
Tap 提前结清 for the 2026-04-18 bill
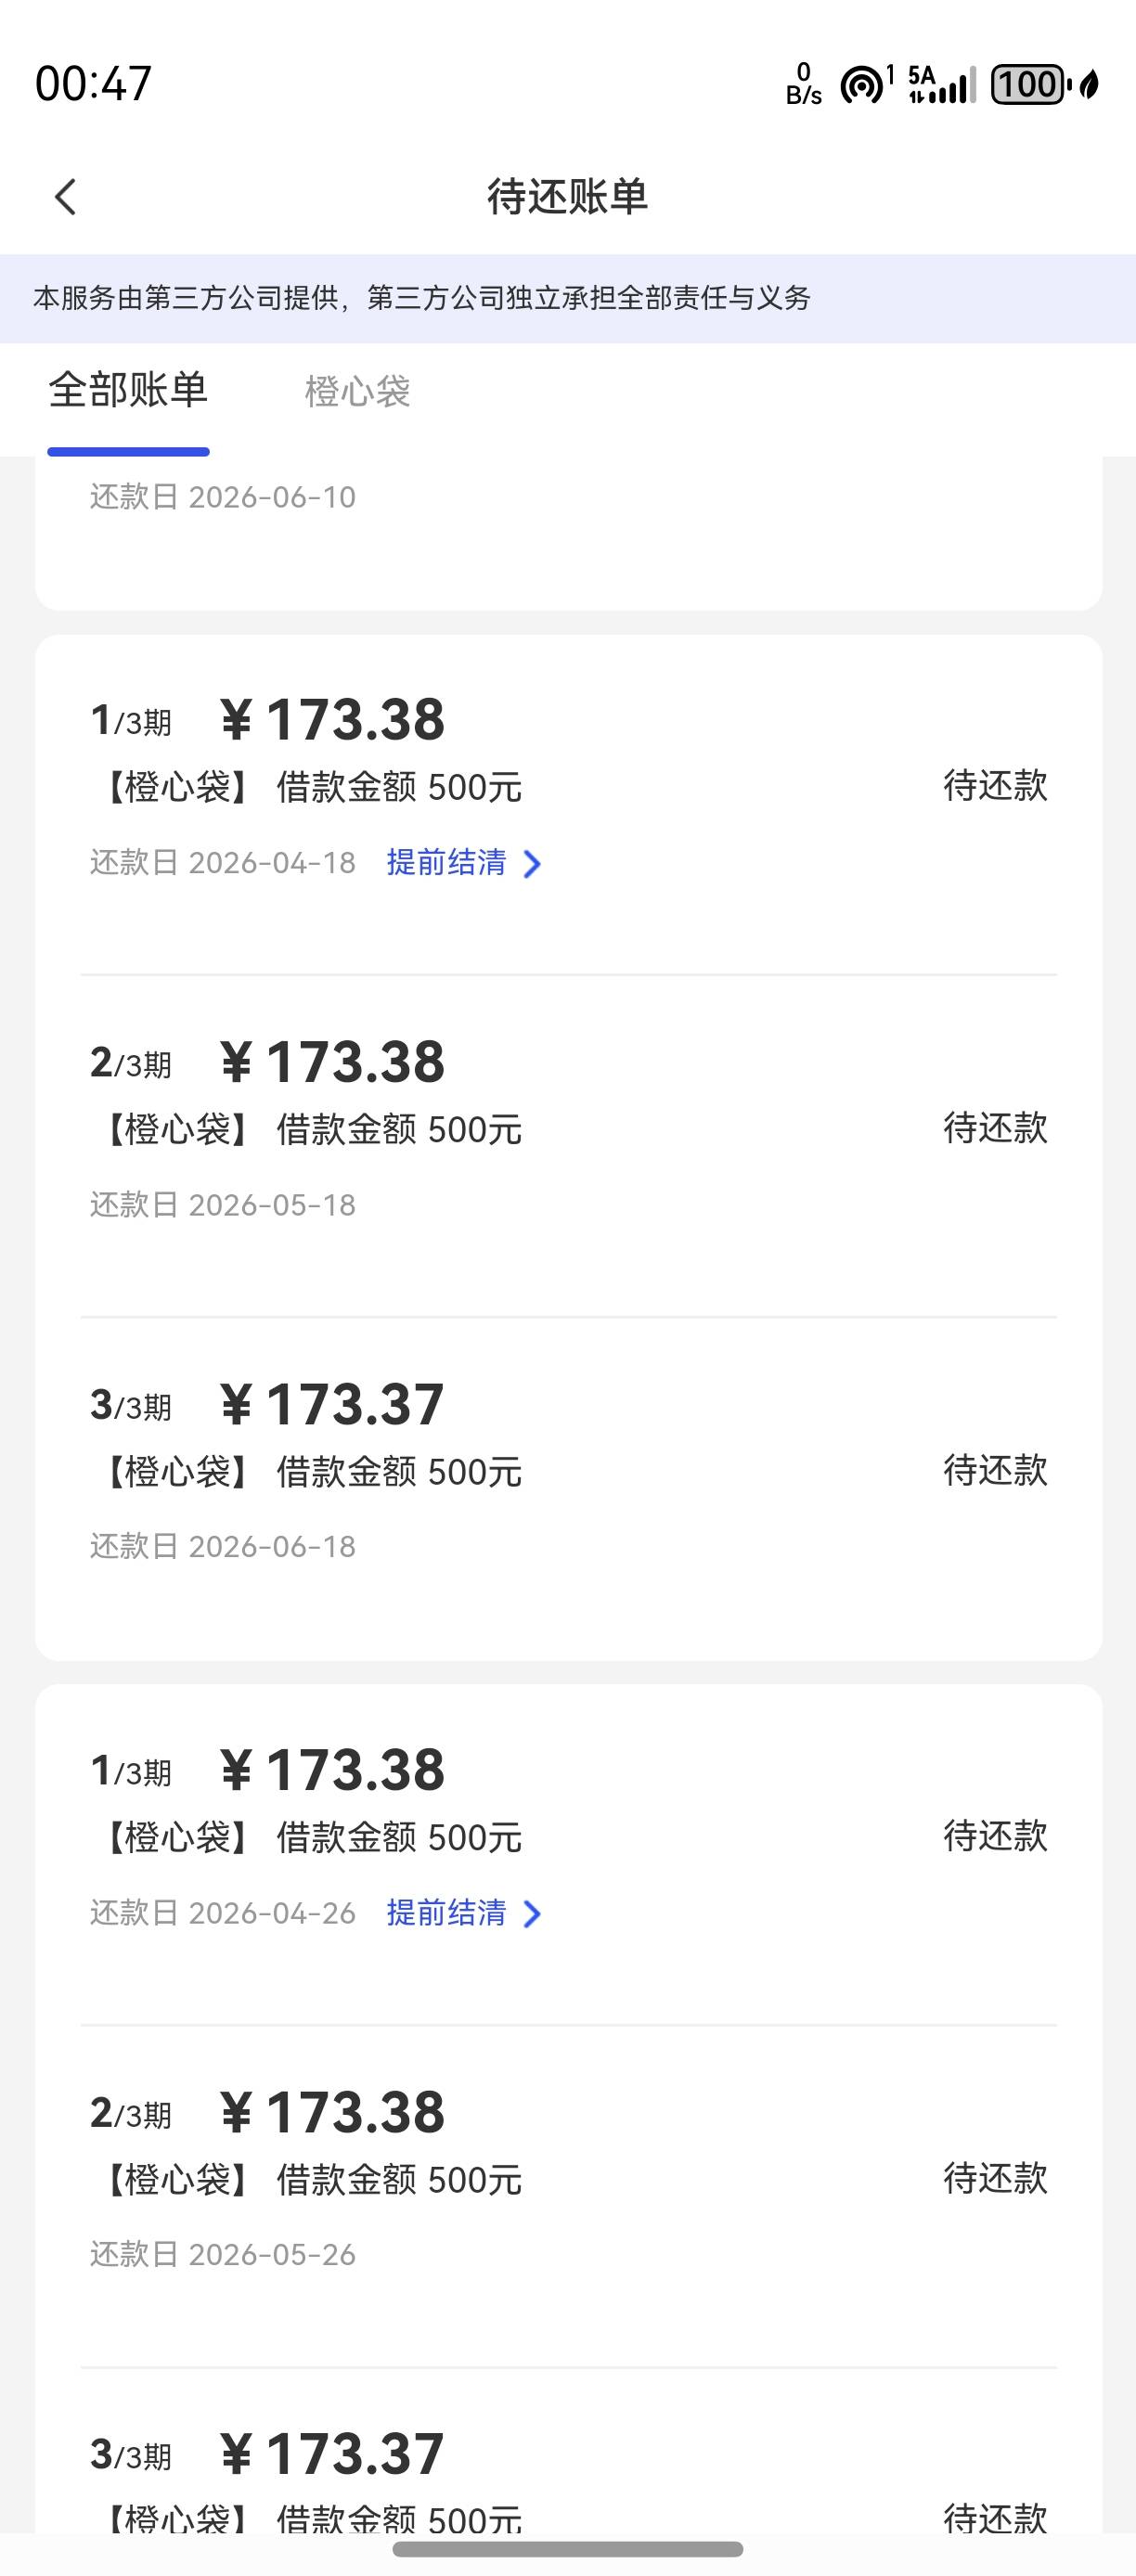coord(447,862)
